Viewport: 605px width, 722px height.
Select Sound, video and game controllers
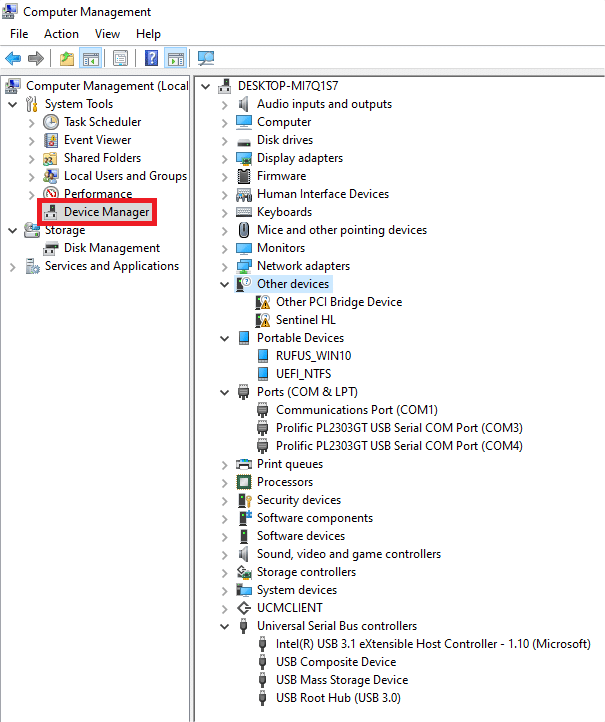(x=349, y=554)
